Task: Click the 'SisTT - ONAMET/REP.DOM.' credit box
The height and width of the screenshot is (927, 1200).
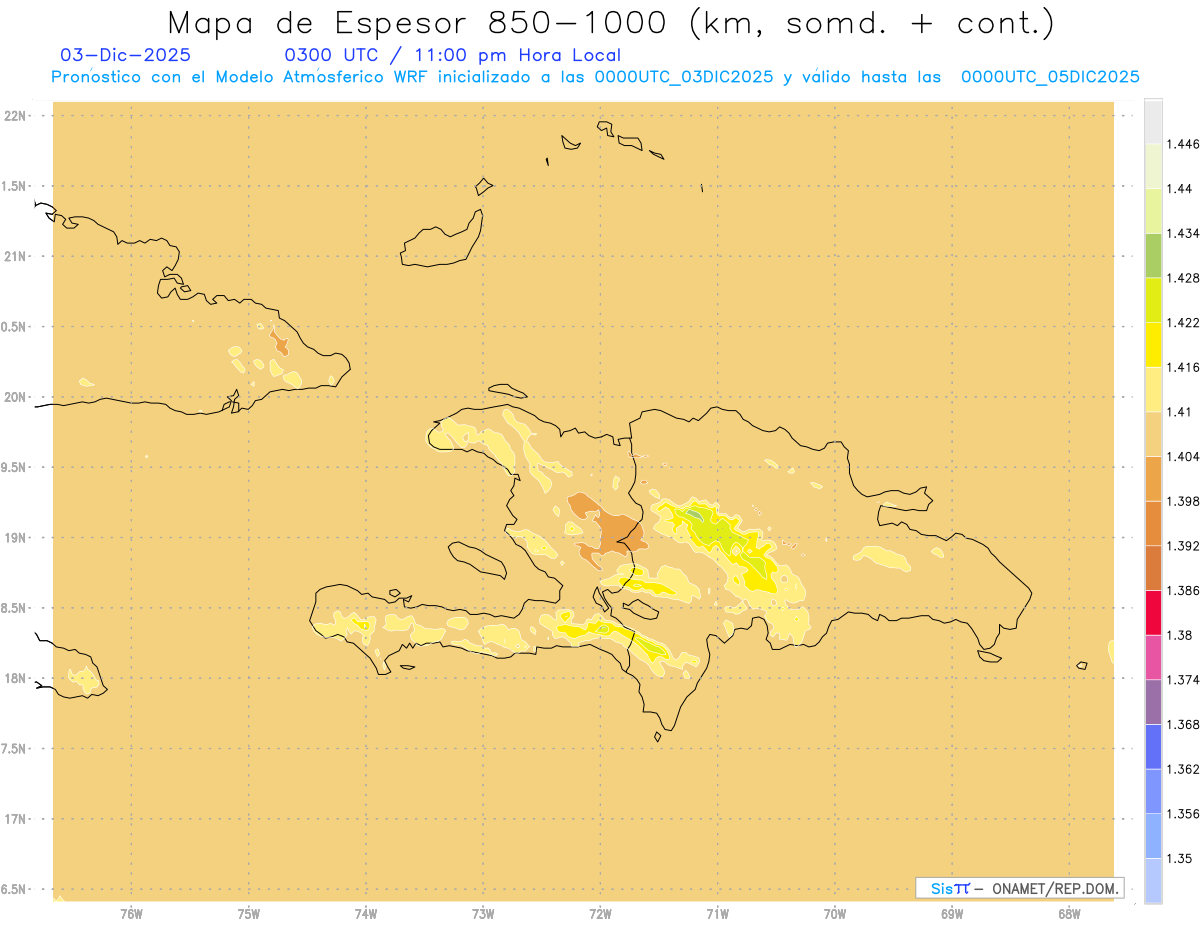Action: [1020, 888]
